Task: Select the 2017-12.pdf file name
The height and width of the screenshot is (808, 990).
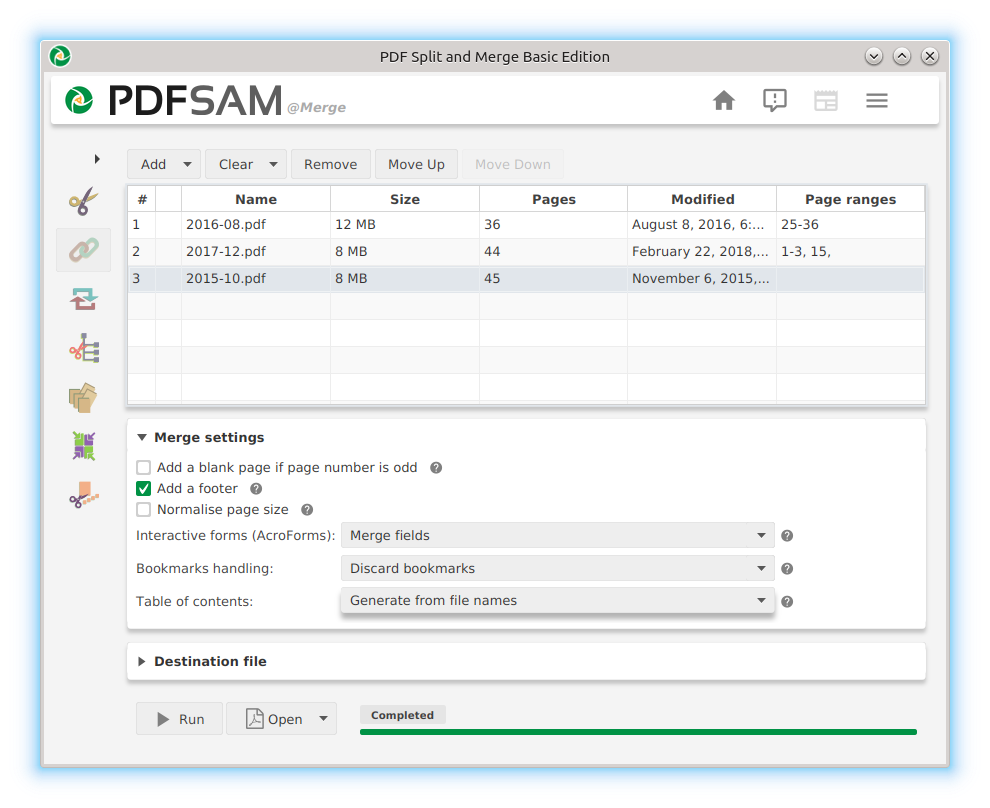Action: pos(226,251)
